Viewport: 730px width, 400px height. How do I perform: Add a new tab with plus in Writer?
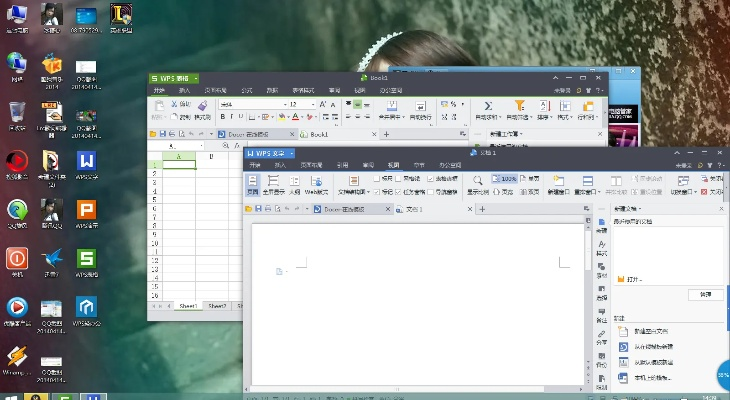pos(482,209)
